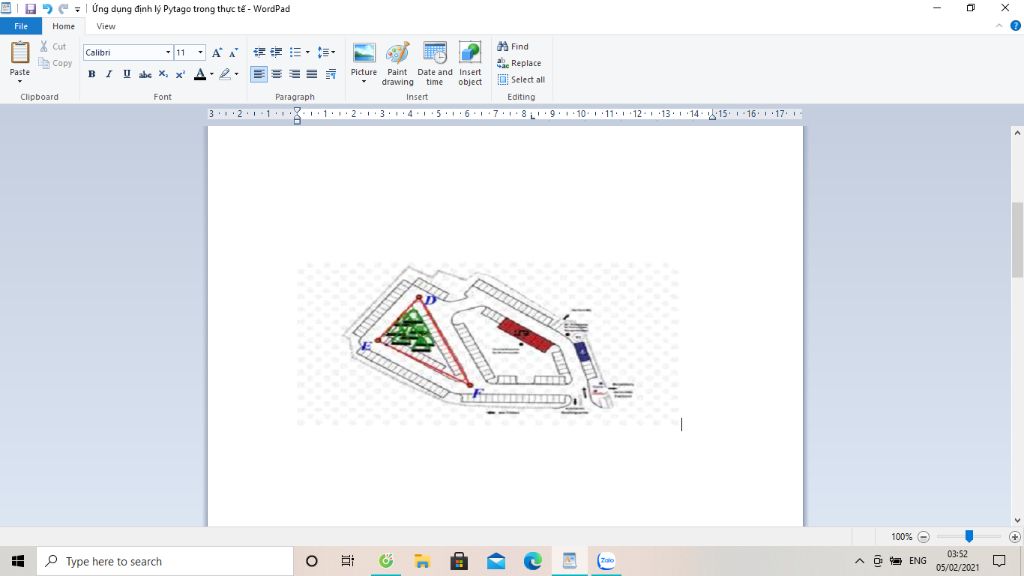This screenshot has width=1024, height=576.
Task: Switch to the View tab
Action: coord(106,26)
